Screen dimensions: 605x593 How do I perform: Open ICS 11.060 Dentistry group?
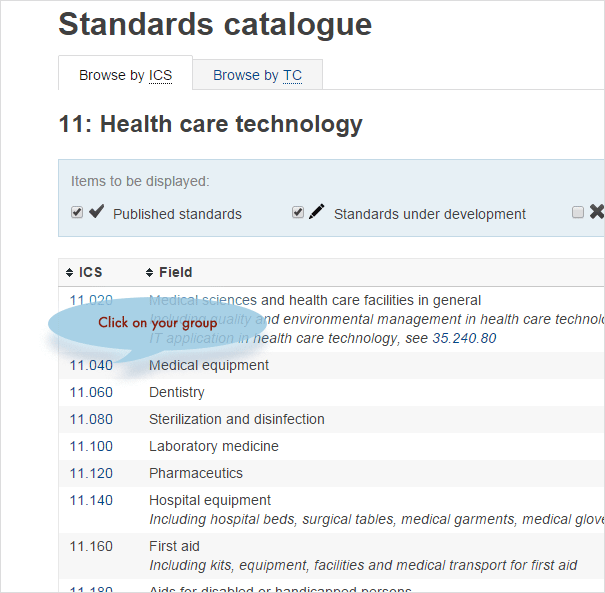[x=91, y=393]
